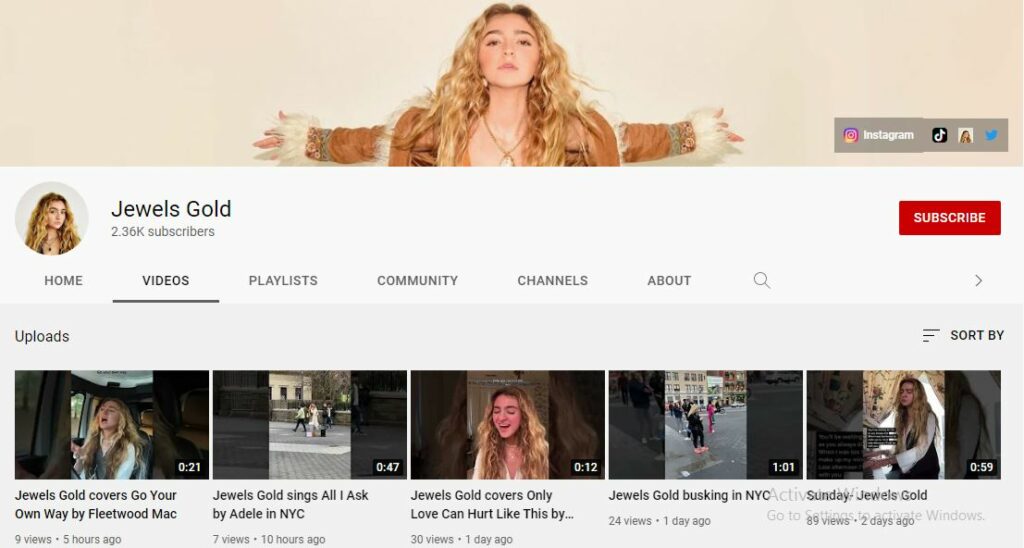Click the tab bar's next chevron arrow
Image resolution: width=1024 pixels, height=548 pixels.
(978, 280)
